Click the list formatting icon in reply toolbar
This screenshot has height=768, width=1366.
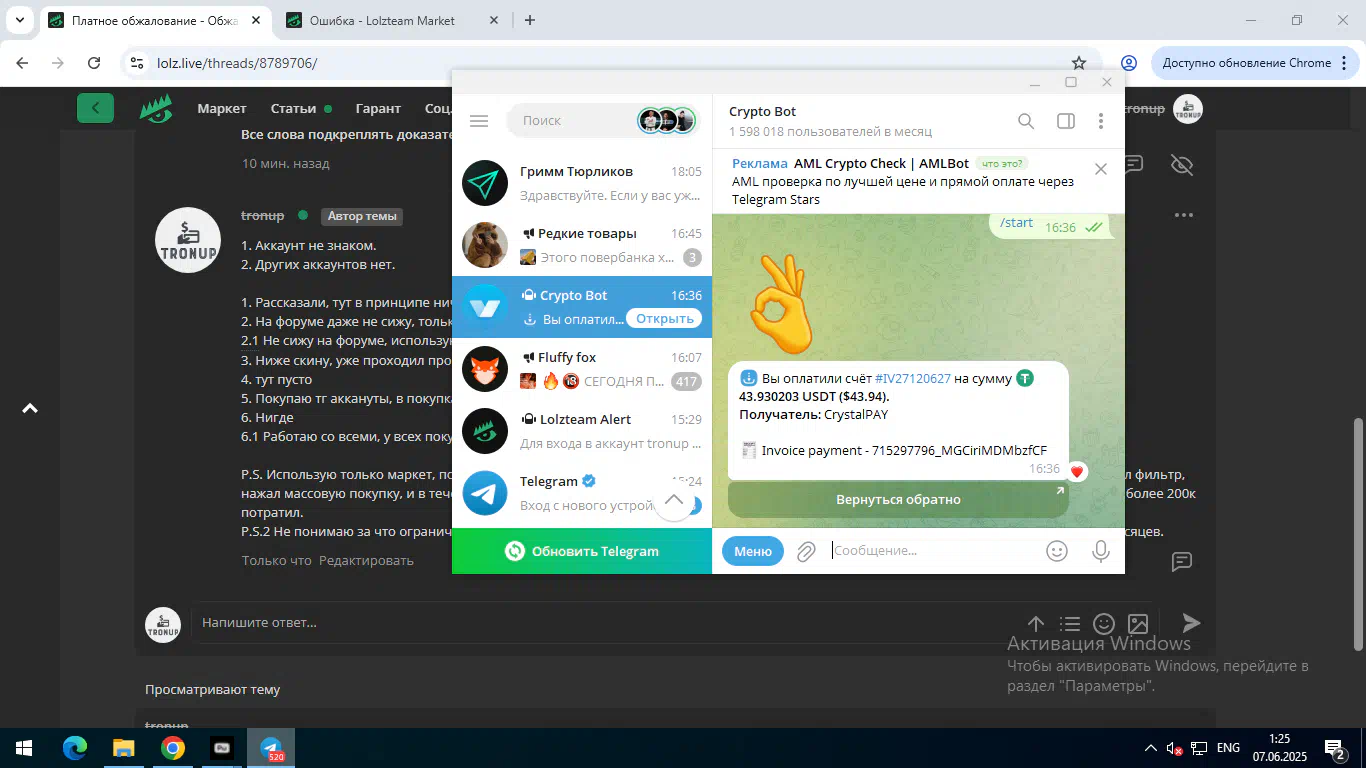pos(1070,623)
